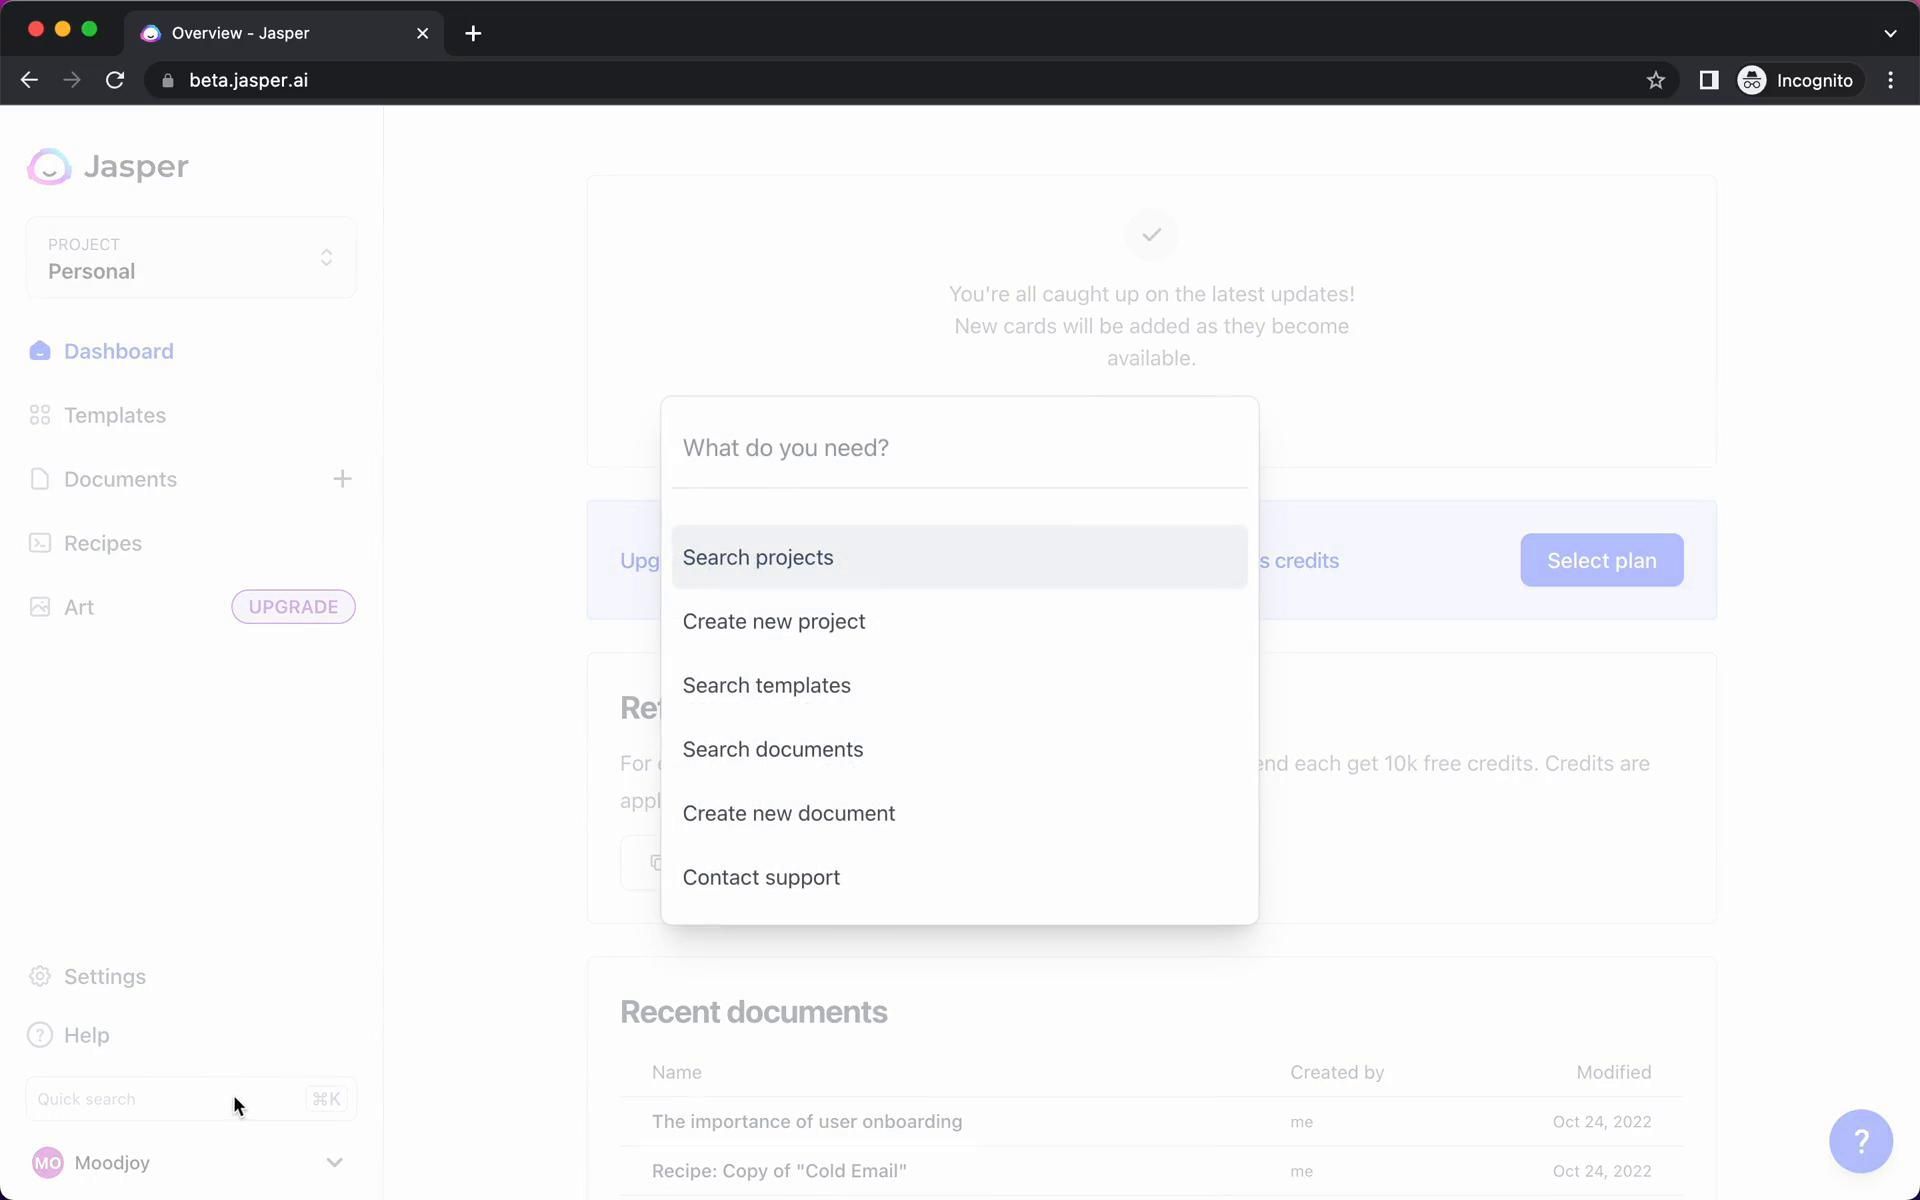Choose Contact support from the palette
1920x1200 pixels.
point(761,877)
